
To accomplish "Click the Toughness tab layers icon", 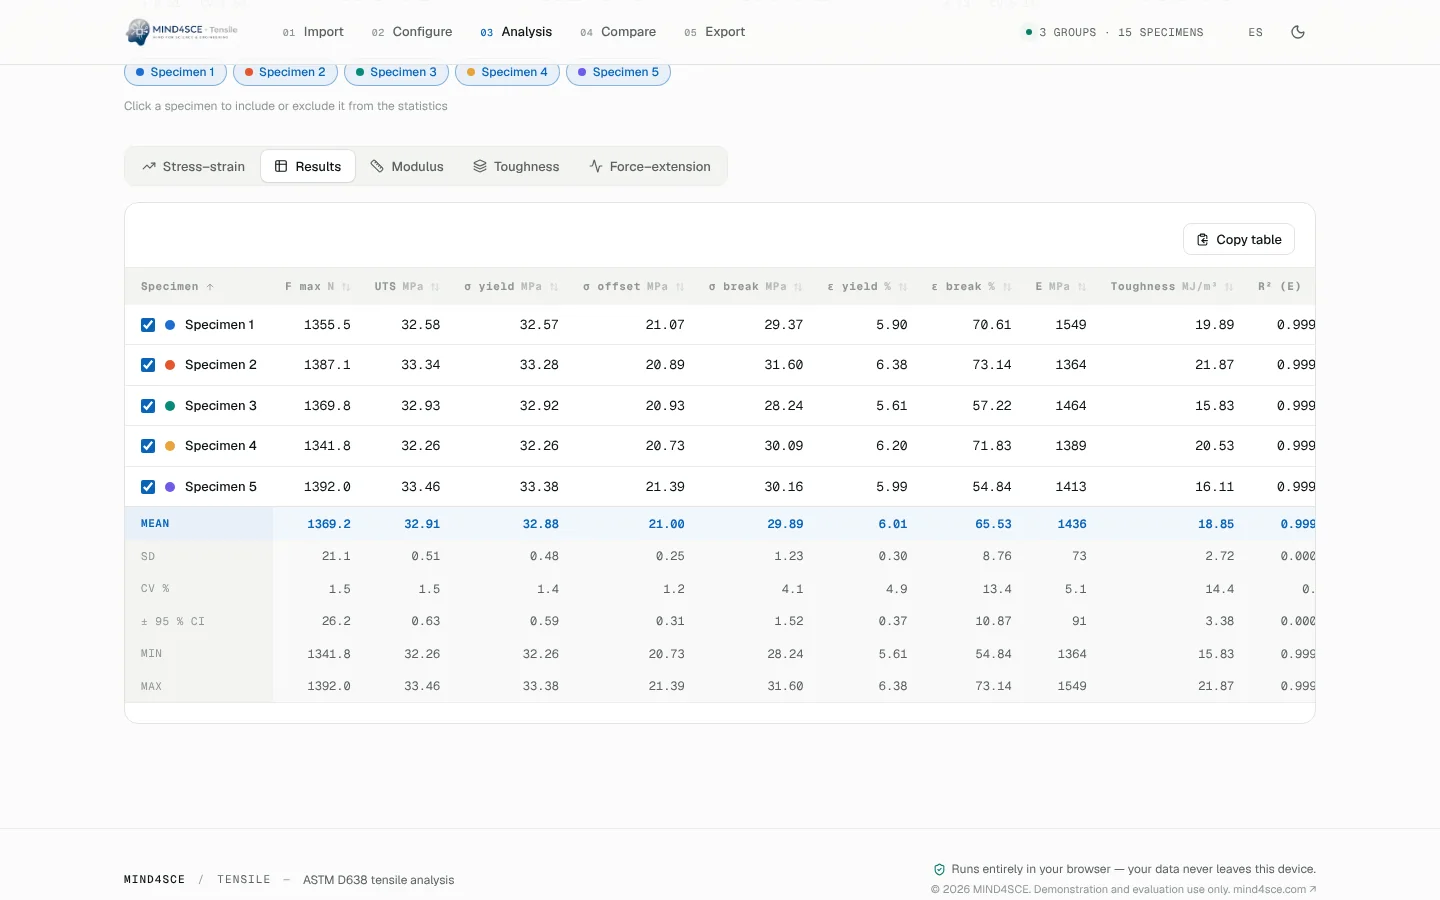I will pos(480,166).
